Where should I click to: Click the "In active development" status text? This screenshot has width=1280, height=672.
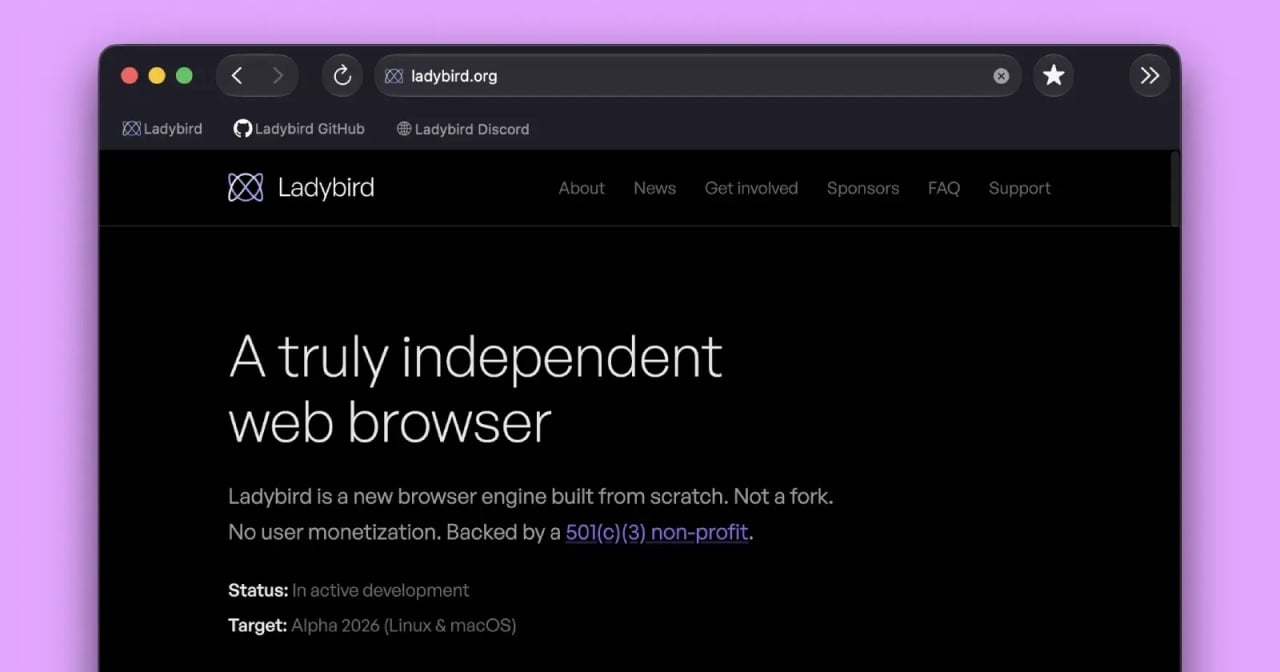(x=380, y=590)
